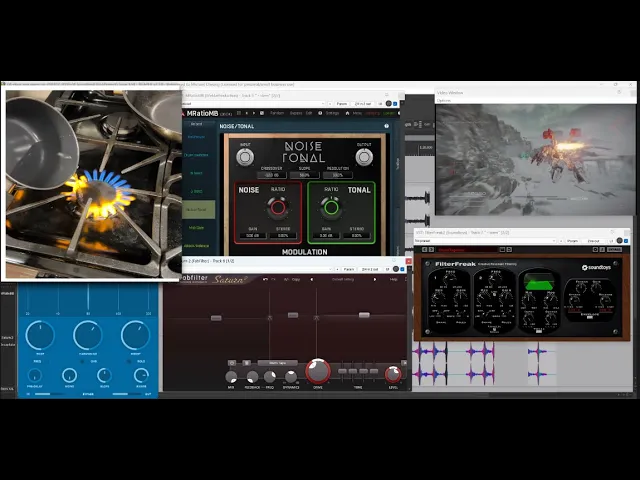Click the FilterFreak Options button

pos(614,249)
